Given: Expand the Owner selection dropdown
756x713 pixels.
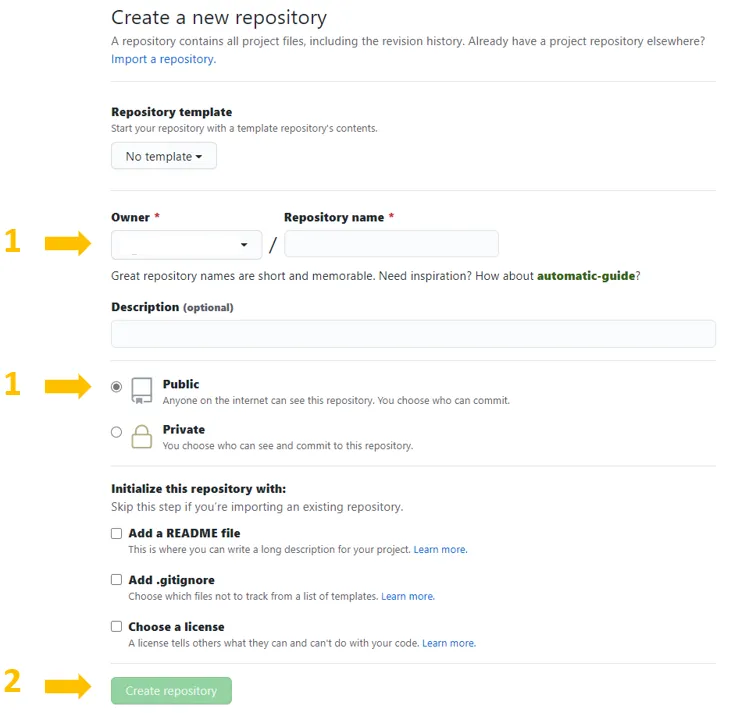Looking at the screenshot, I should (x=187, y=245).
